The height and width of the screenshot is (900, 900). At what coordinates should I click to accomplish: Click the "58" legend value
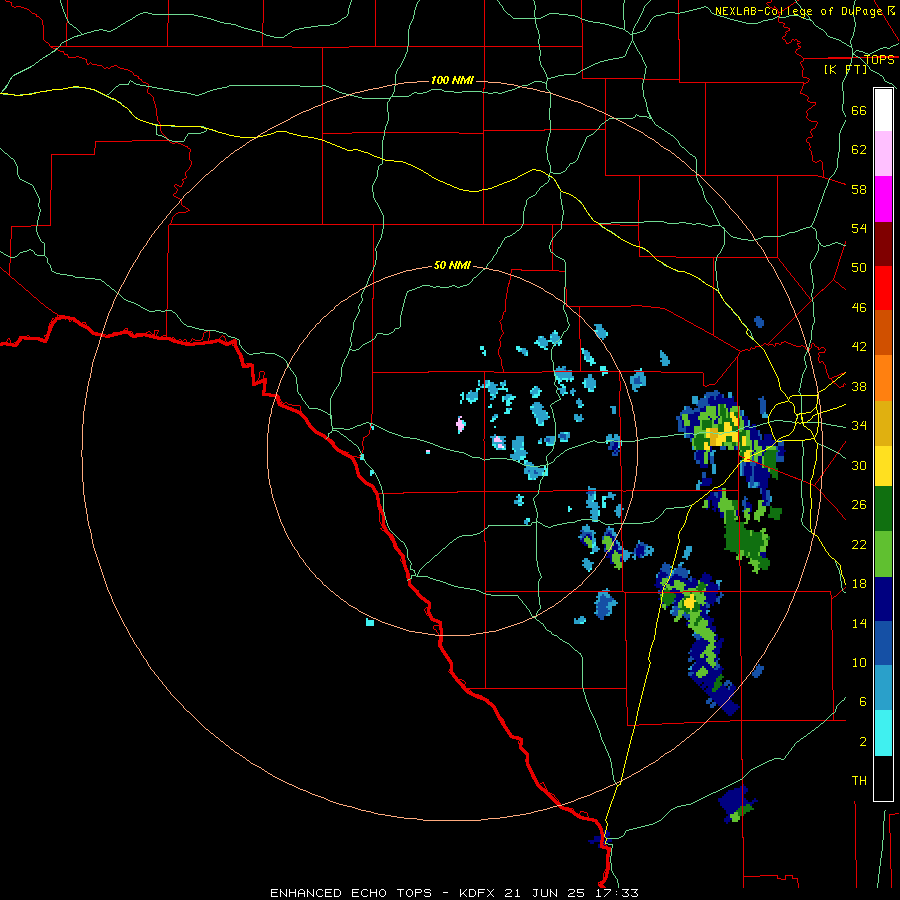[859, 189]
